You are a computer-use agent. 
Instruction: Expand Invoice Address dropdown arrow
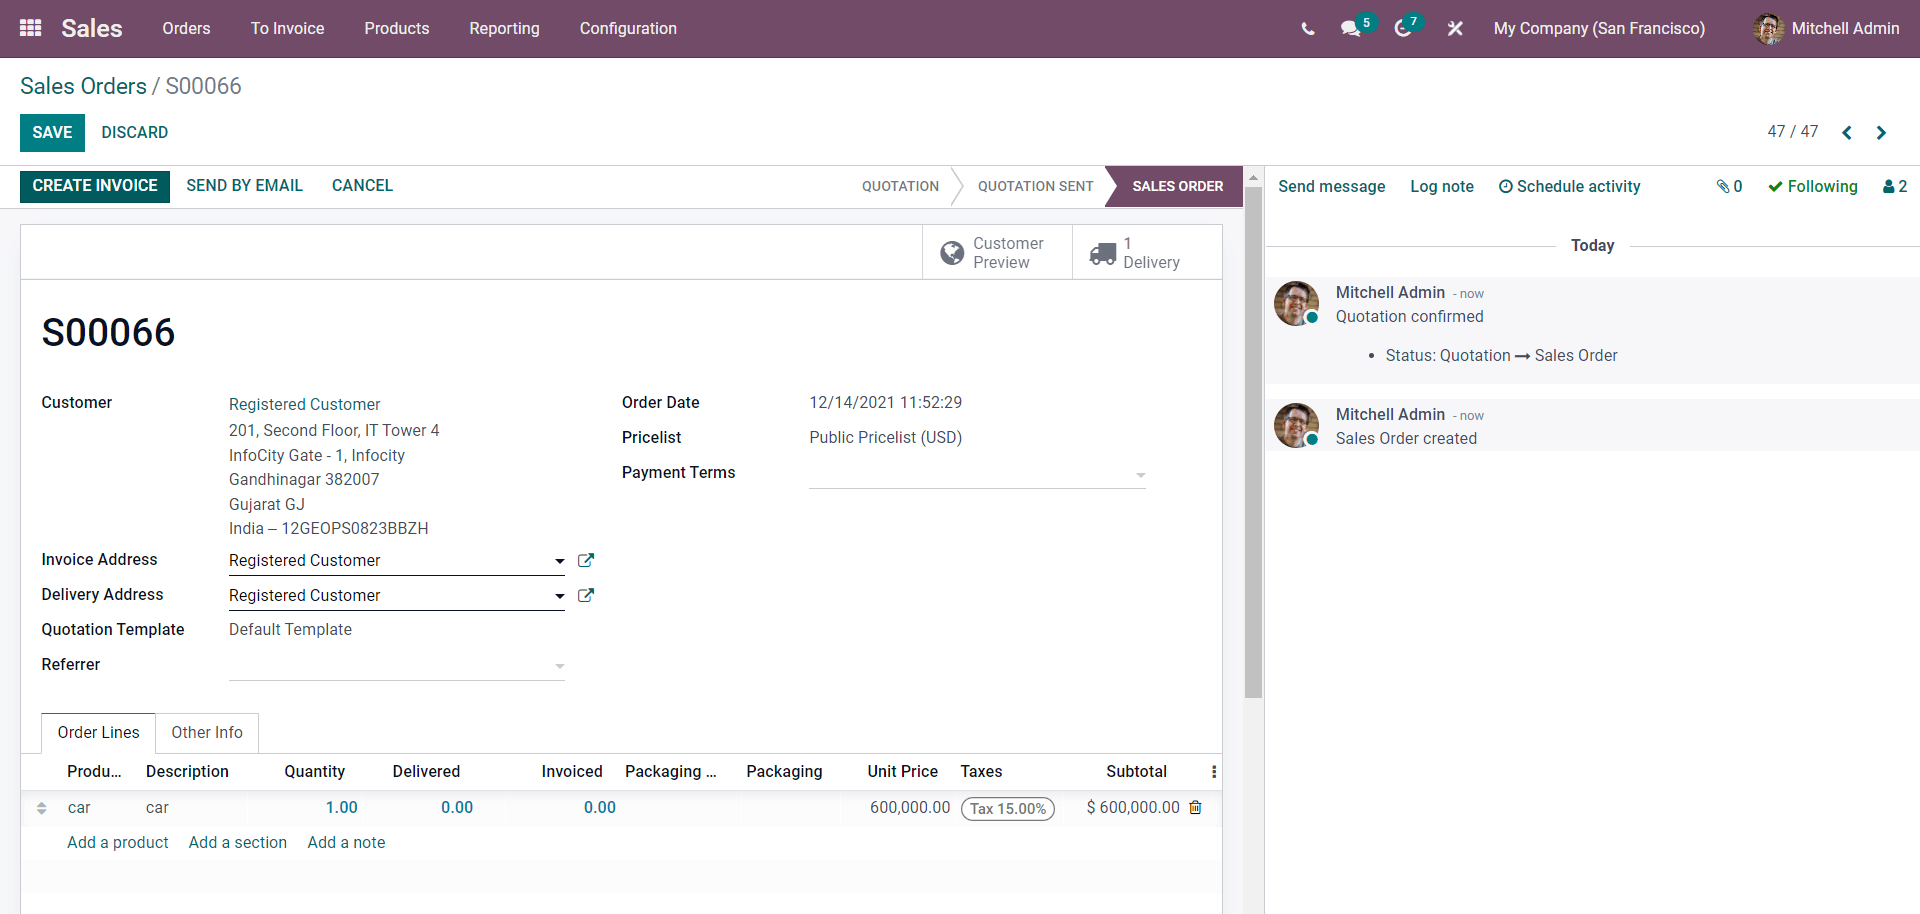559,561
